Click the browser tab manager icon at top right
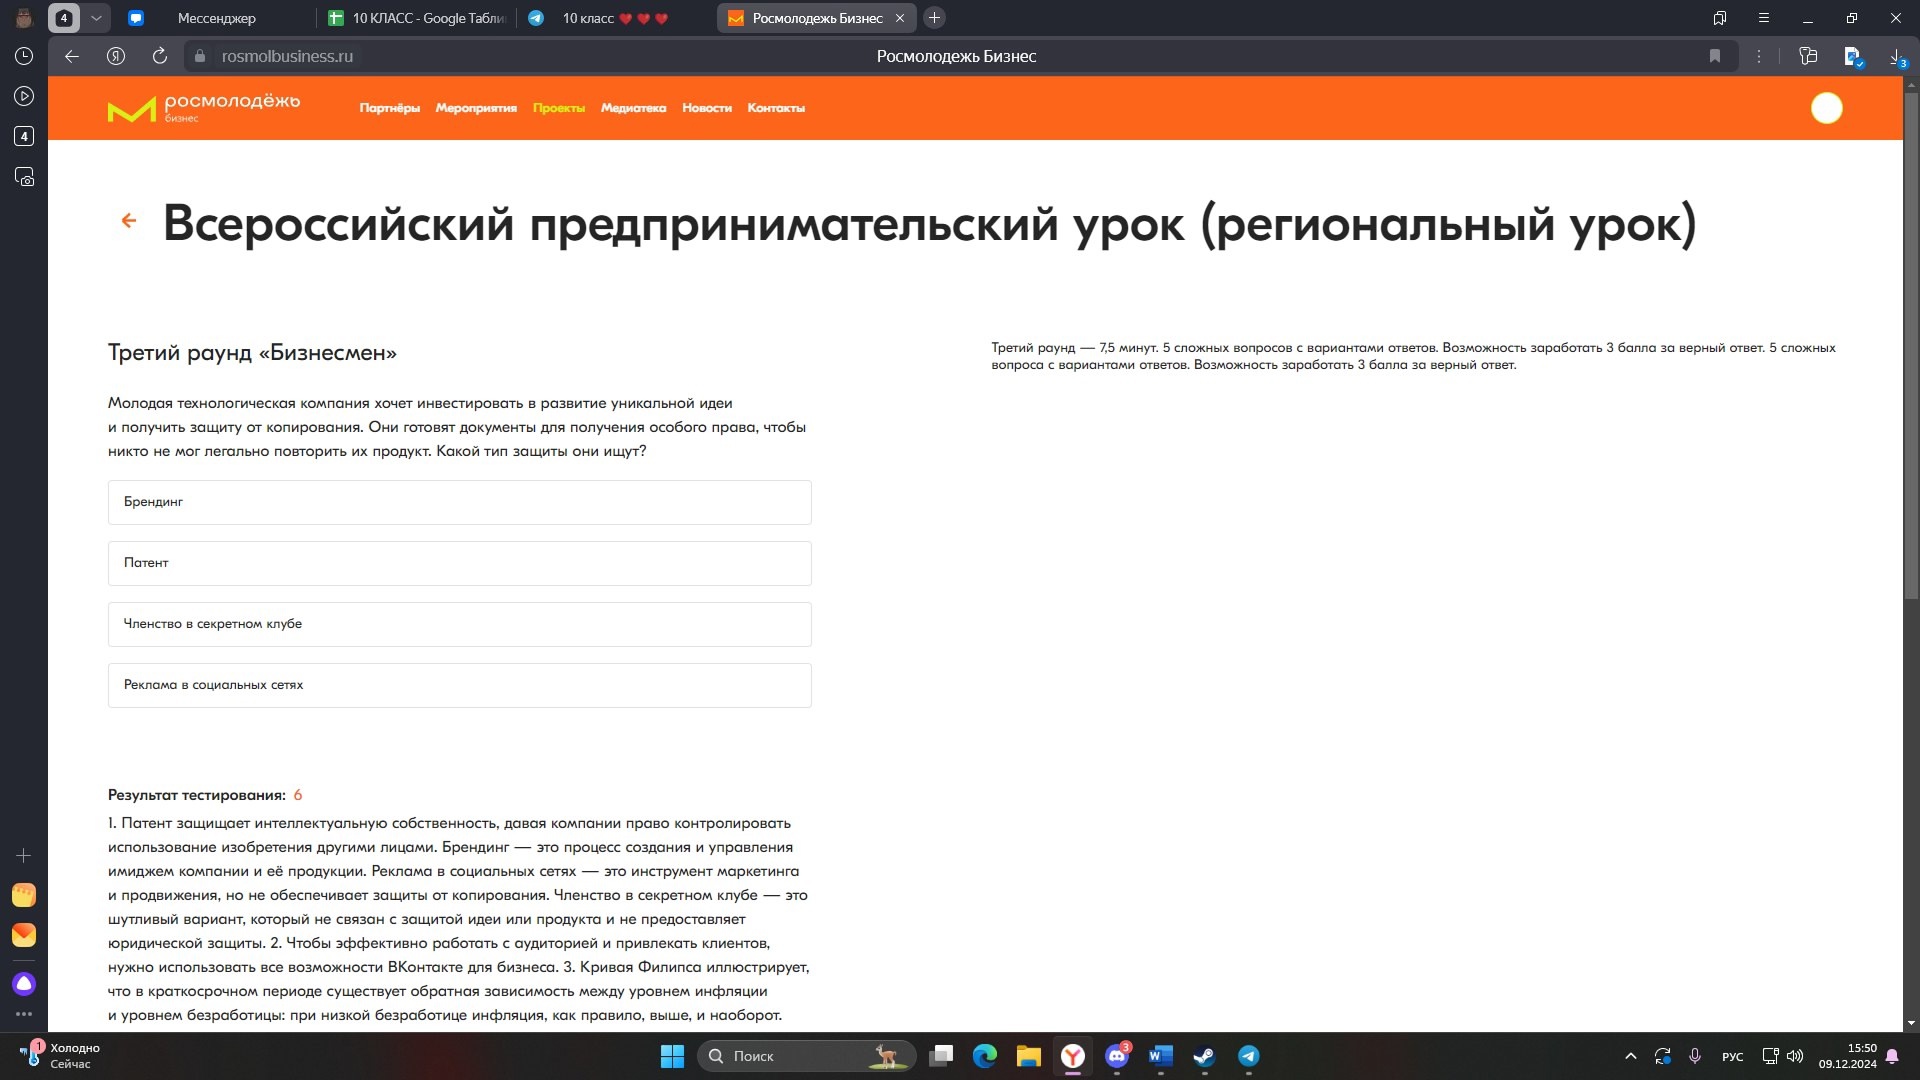1920x1080 pixels. click(1720, 18)
